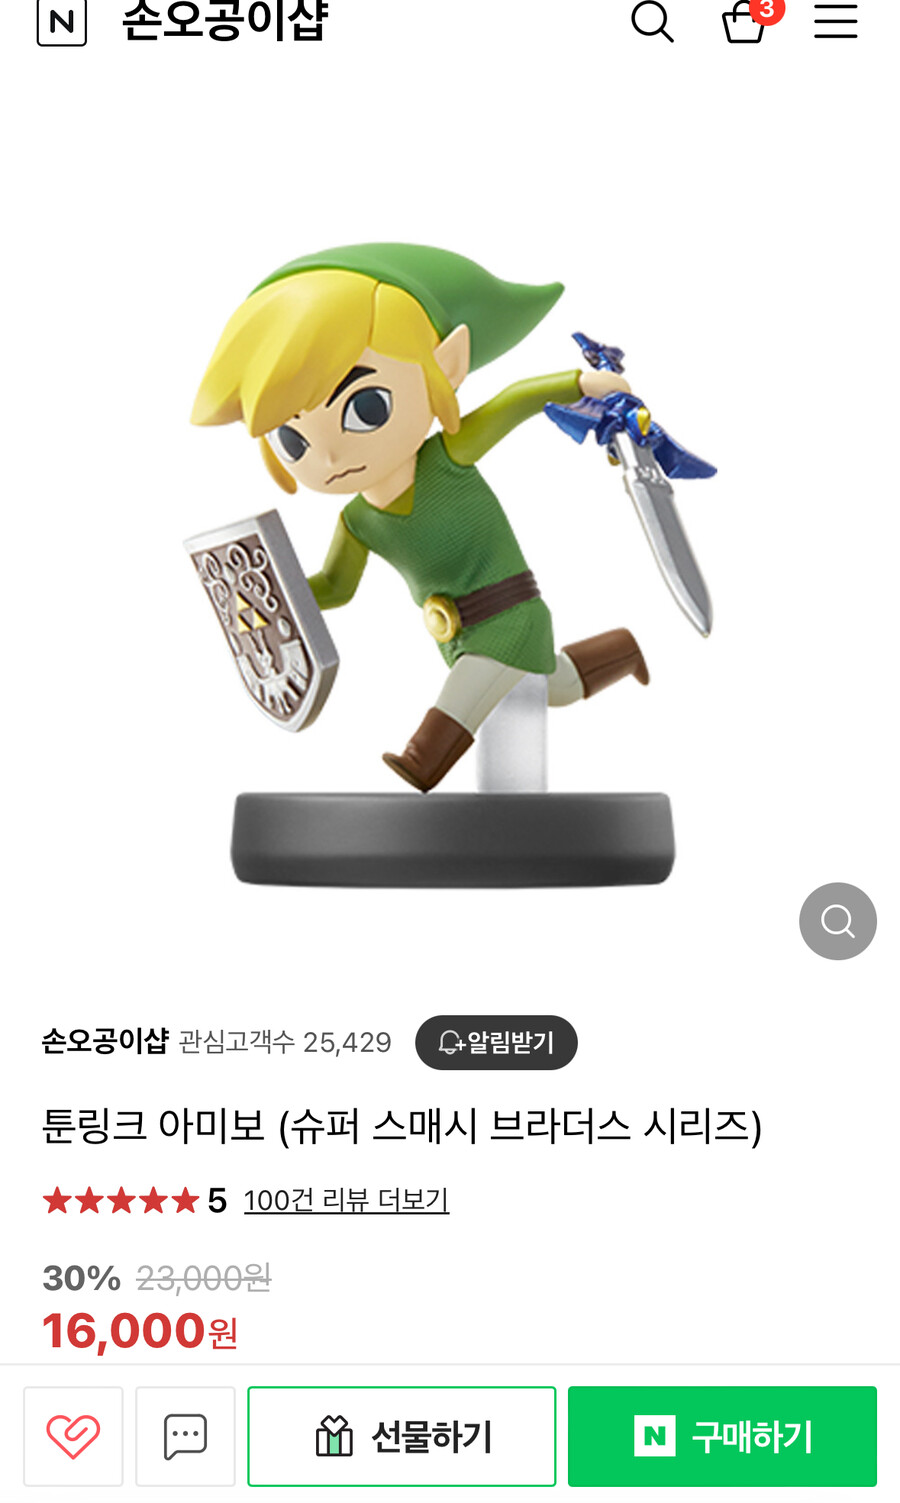
Task: Open the 100건 리뷰 더보기 link
Action: [346, 1200]
